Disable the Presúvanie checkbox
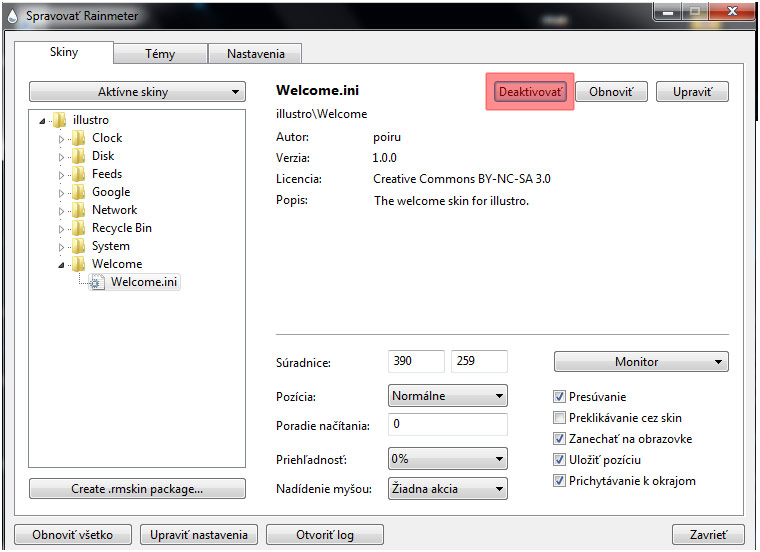Image resolution: width=760 pixels, height=552 pixels. click(x=560, y=397)
